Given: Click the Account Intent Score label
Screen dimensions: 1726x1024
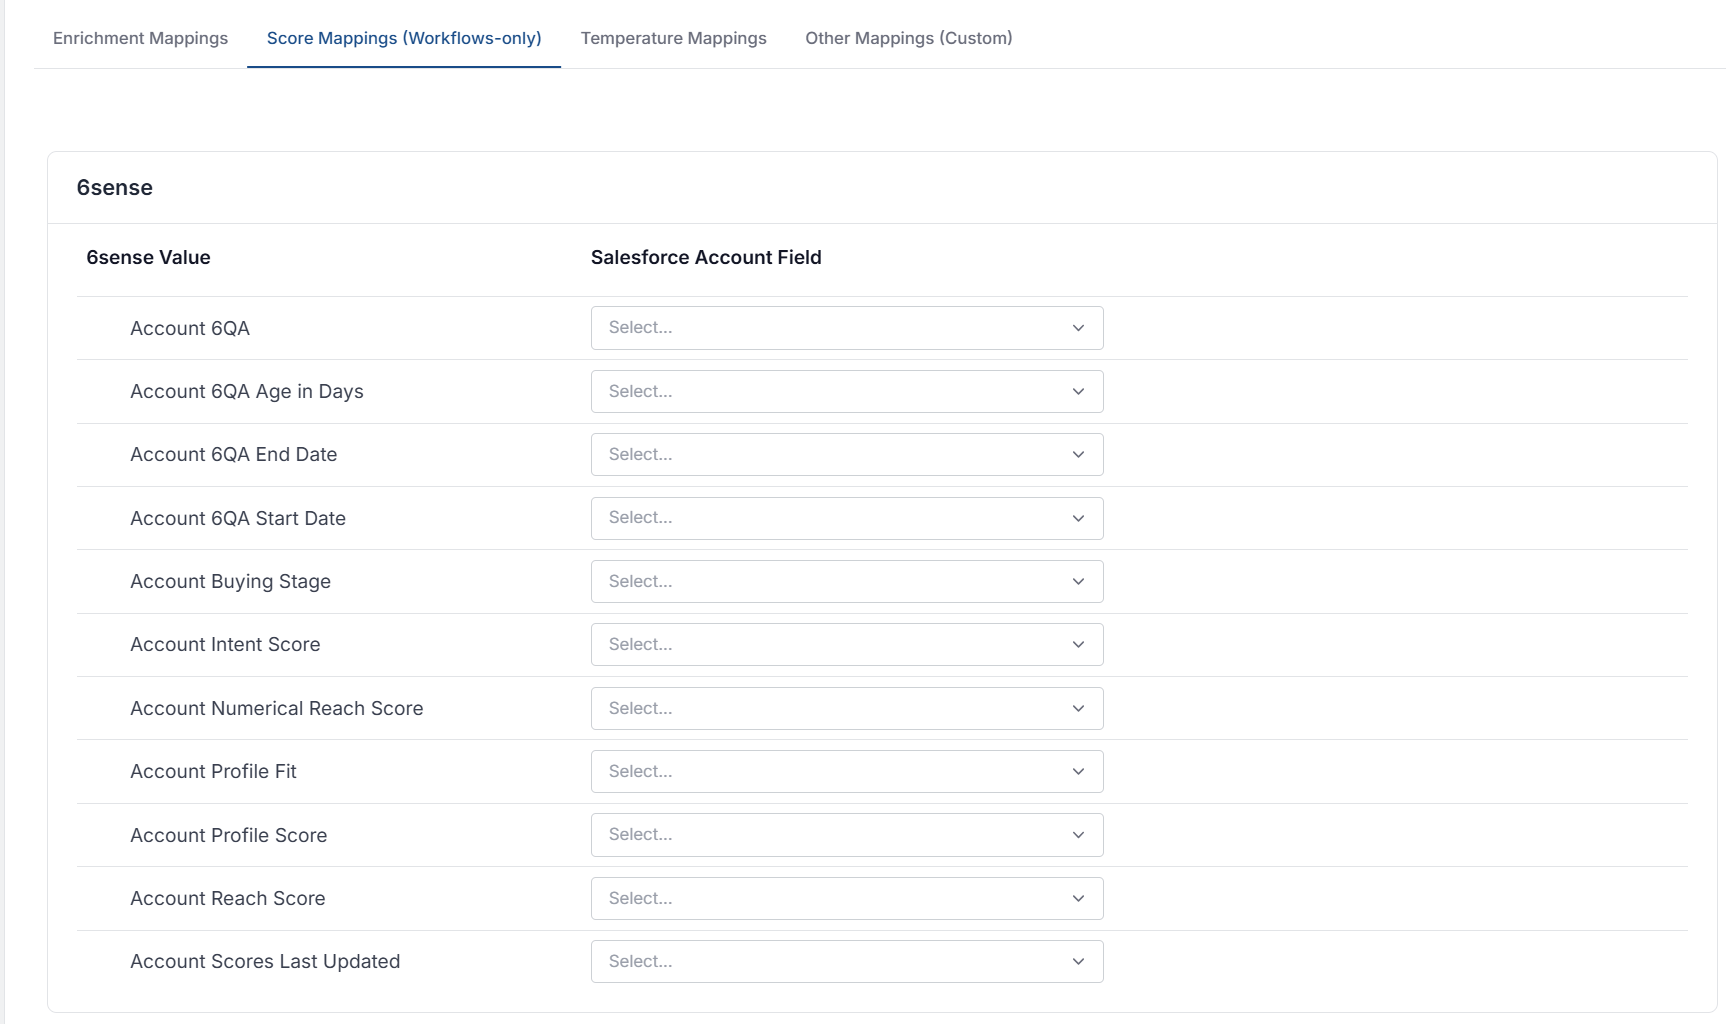Looking at the screenshot, I should click(225, 645).
